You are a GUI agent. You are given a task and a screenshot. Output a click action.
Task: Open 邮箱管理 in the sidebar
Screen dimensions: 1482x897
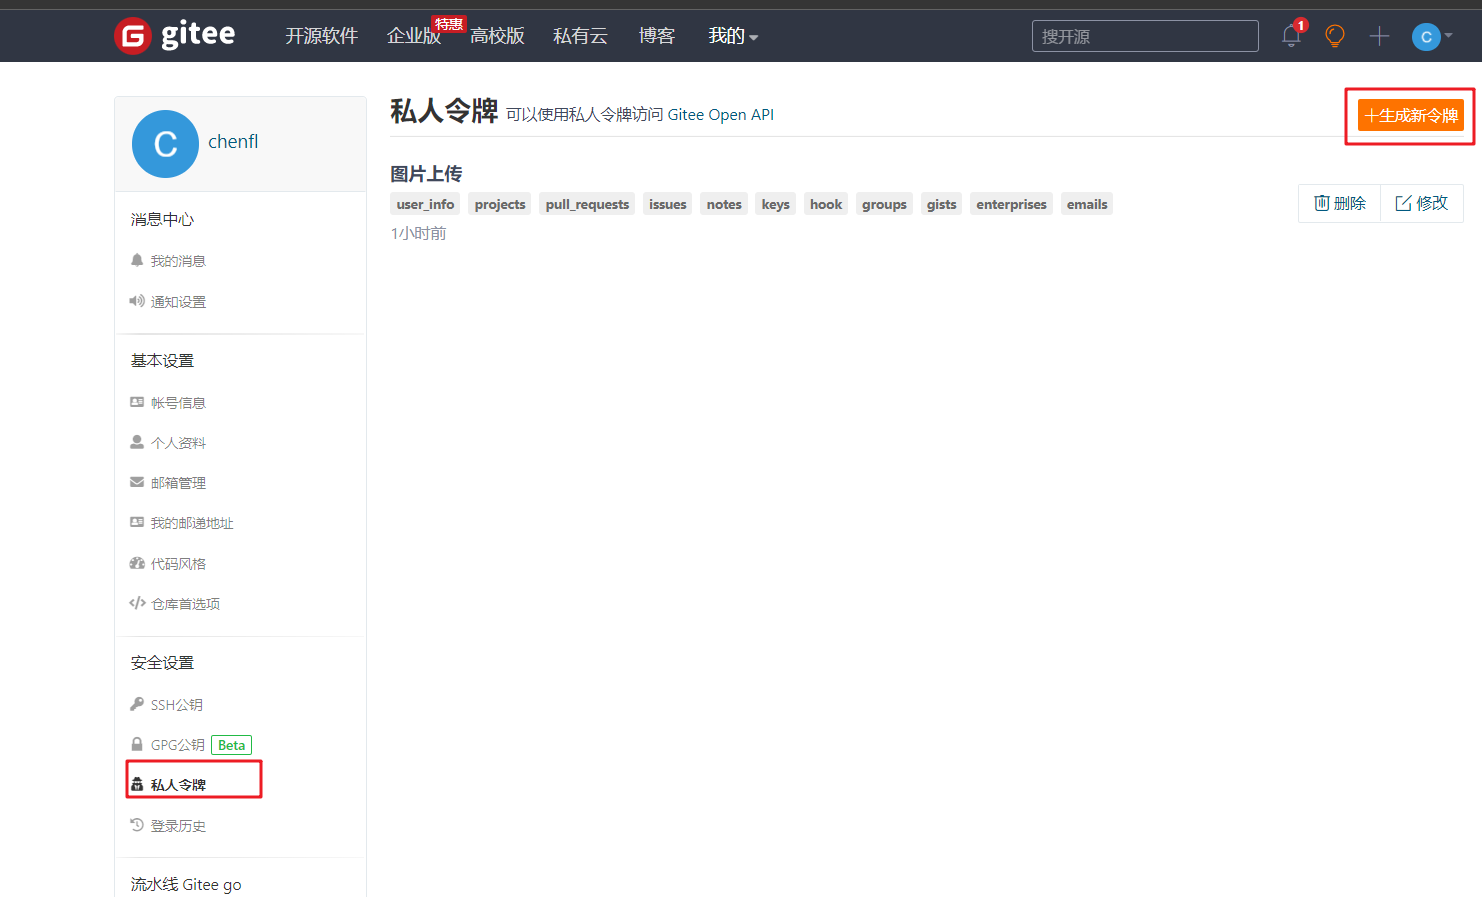coord(178,483)
